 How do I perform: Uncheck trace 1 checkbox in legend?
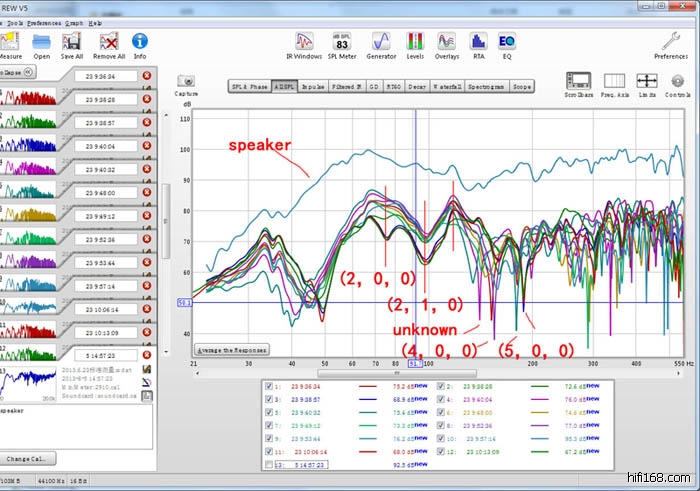270,385
